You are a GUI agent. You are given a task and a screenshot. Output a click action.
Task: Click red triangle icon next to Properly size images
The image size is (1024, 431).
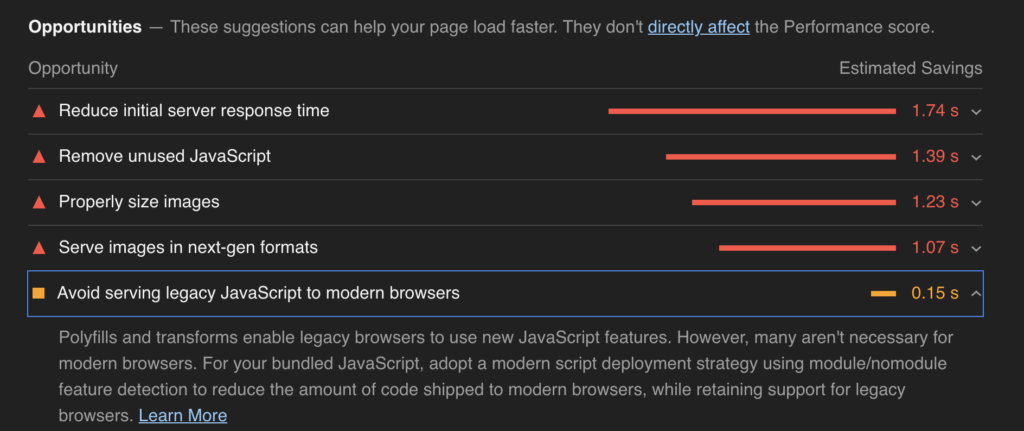click(x=39, y=202)
